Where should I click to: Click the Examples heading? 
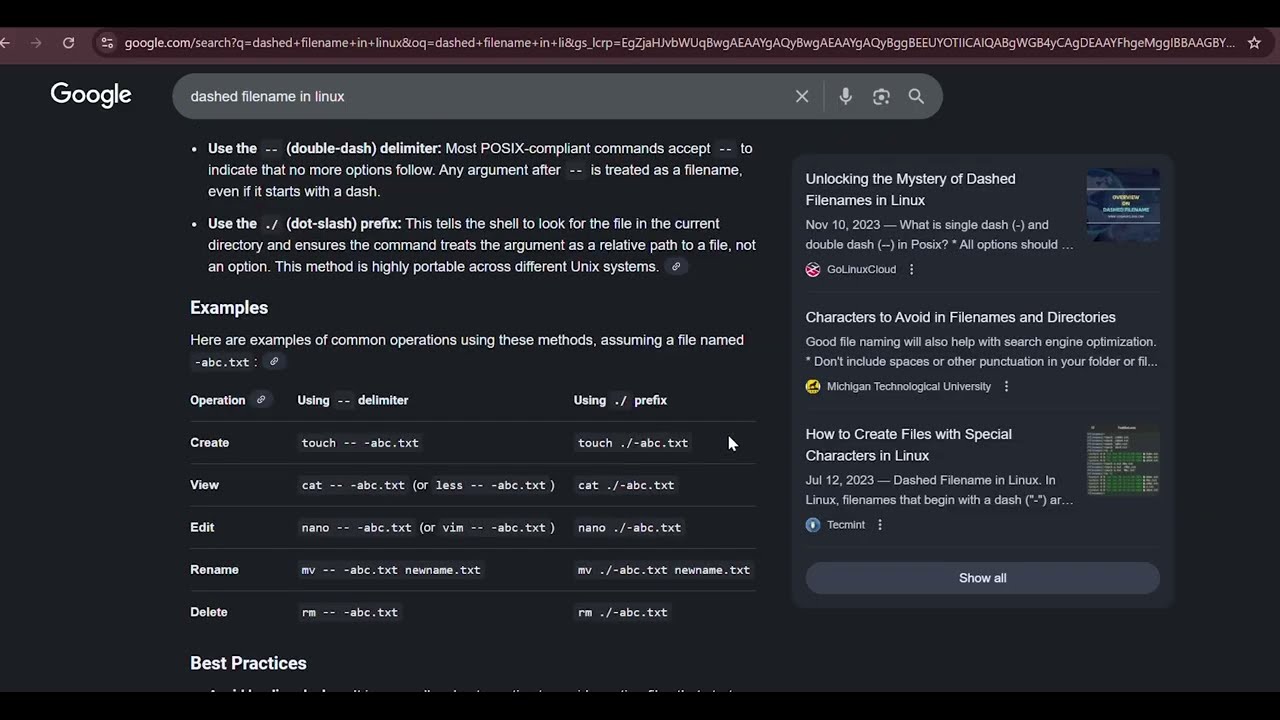(x=229, y=308)
